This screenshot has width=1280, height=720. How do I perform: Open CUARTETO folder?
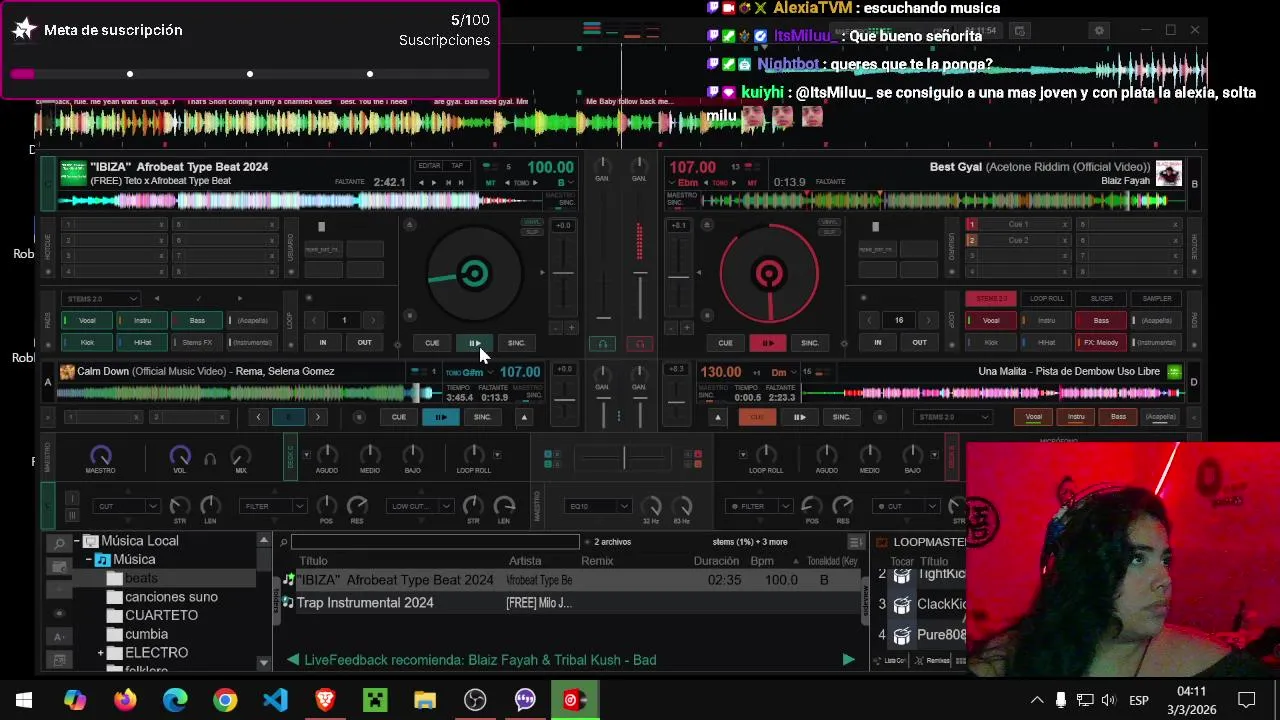point(161,615)
